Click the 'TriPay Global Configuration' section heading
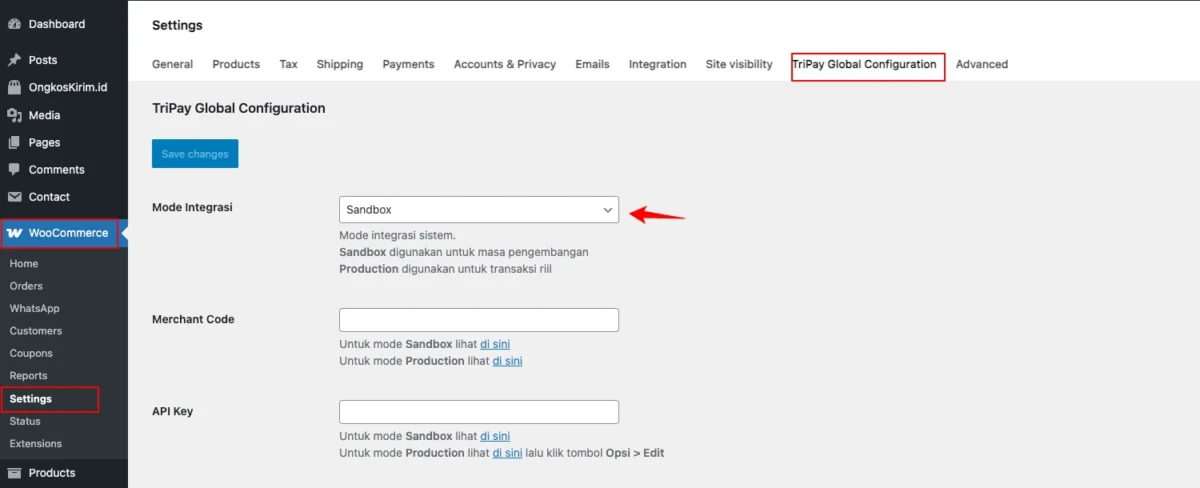1200x488 pixels. [x=239, y=108]
